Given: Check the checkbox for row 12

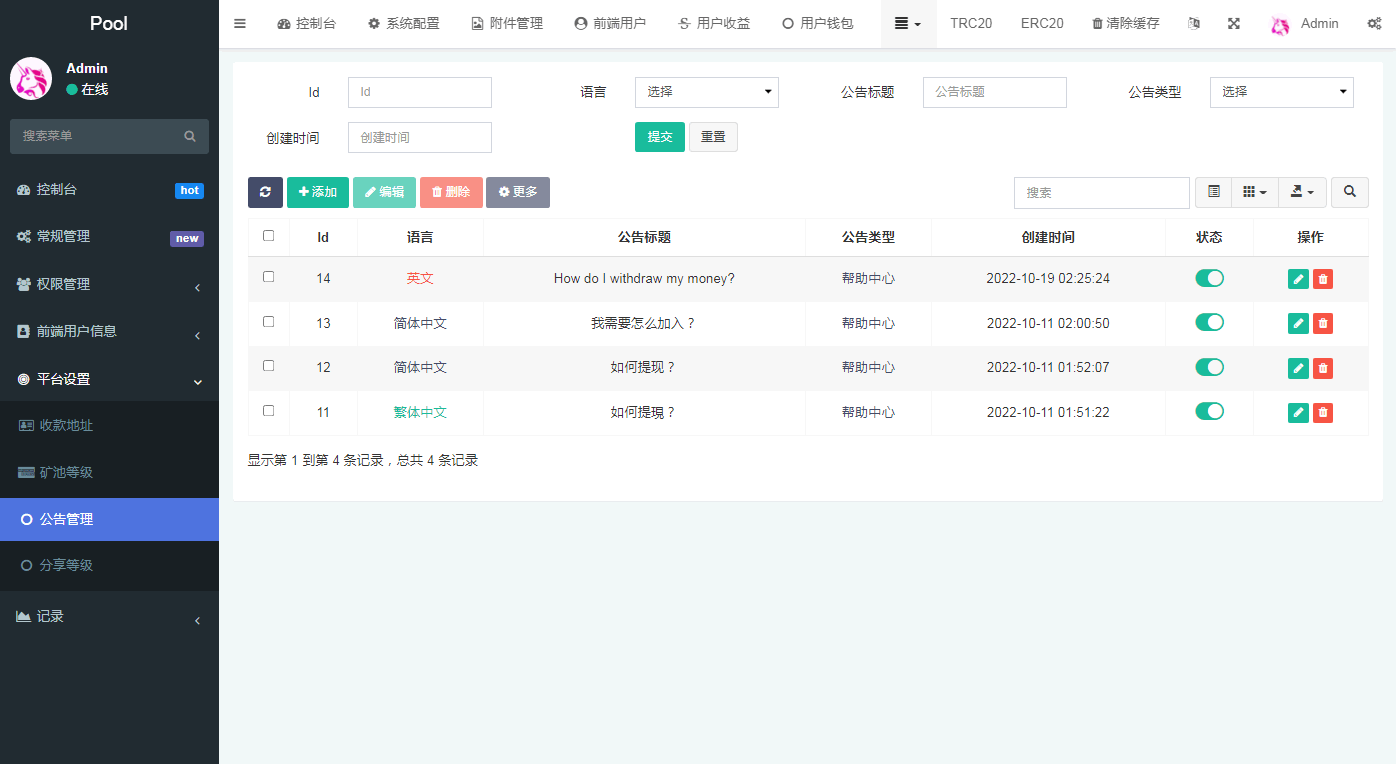Looking at the screenshot, I should pos(268,366).
